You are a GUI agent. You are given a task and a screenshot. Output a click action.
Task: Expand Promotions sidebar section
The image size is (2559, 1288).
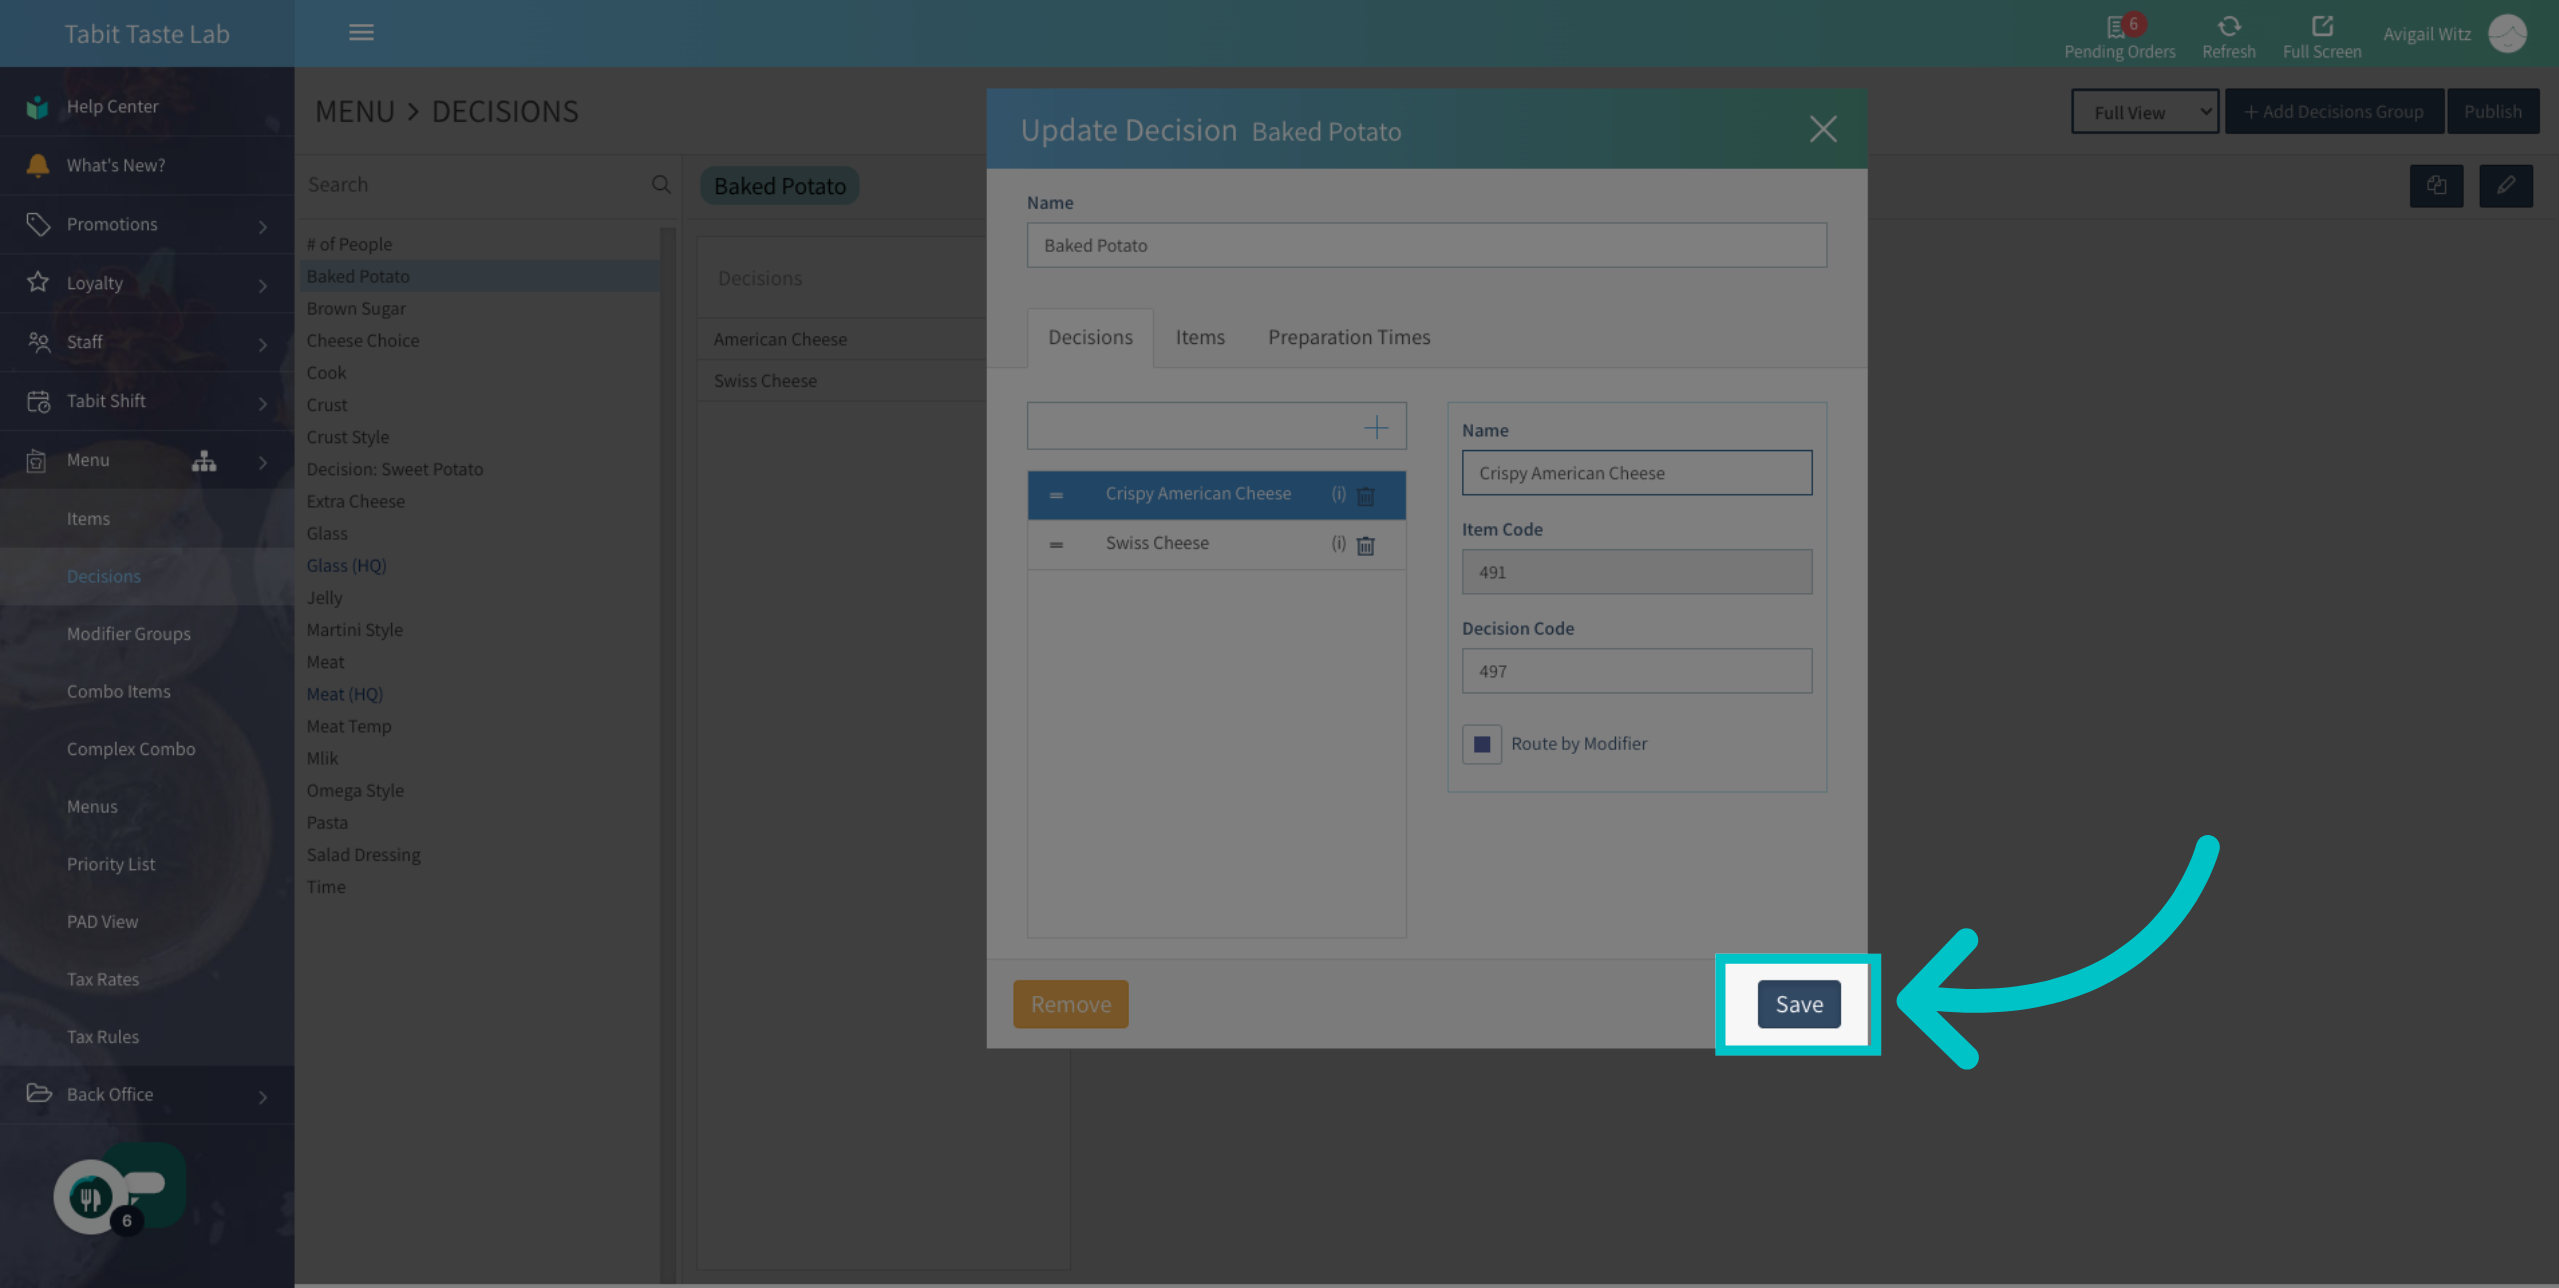pyautogui.click(x=147, y=225)
